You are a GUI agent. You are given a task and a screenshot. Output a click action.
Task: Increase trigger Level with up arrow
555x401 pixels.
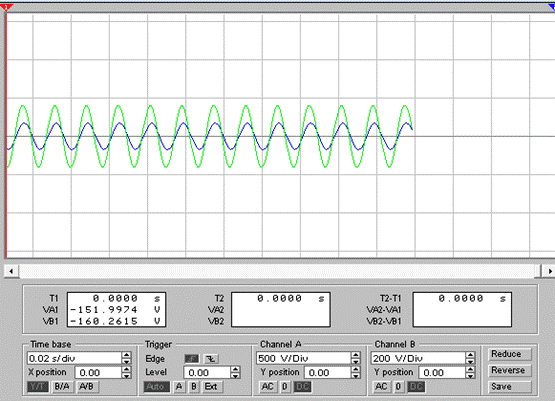coord(235,369)
